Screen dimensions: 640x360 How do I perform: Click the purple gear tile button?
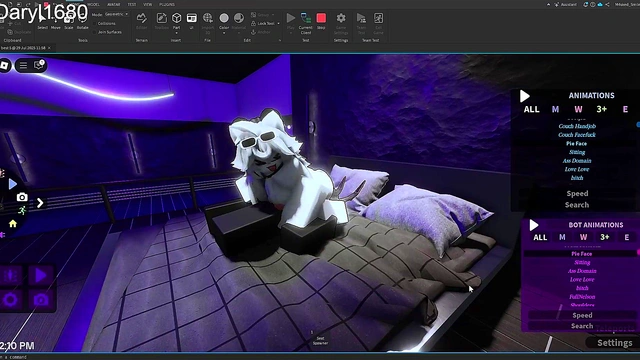click(11, 300)
